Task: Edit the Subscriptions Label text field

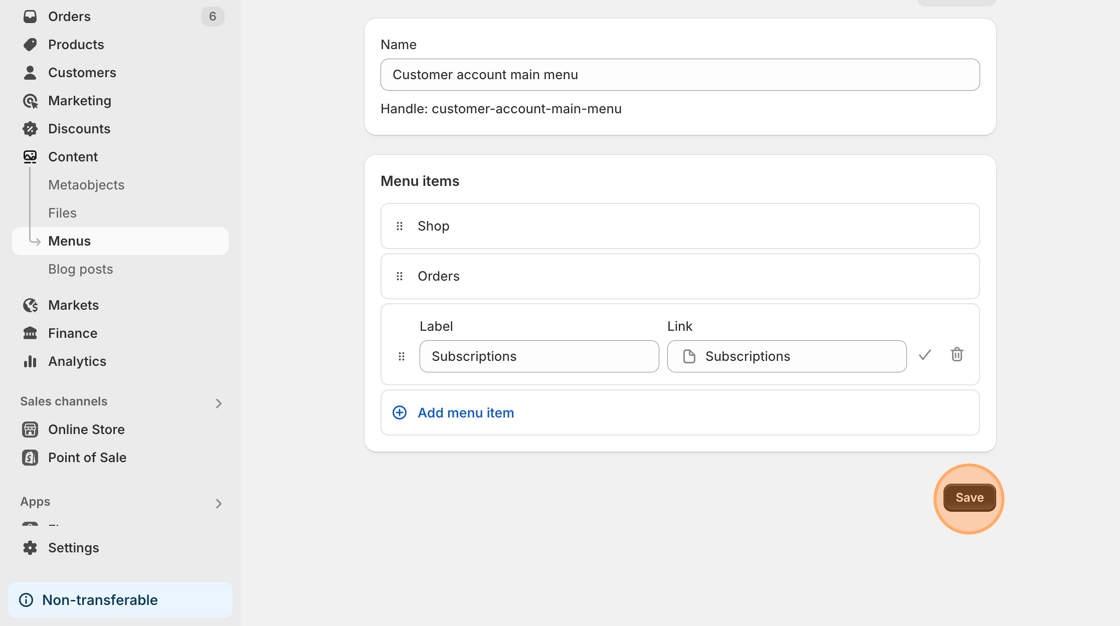Action: tap(539, 357)
